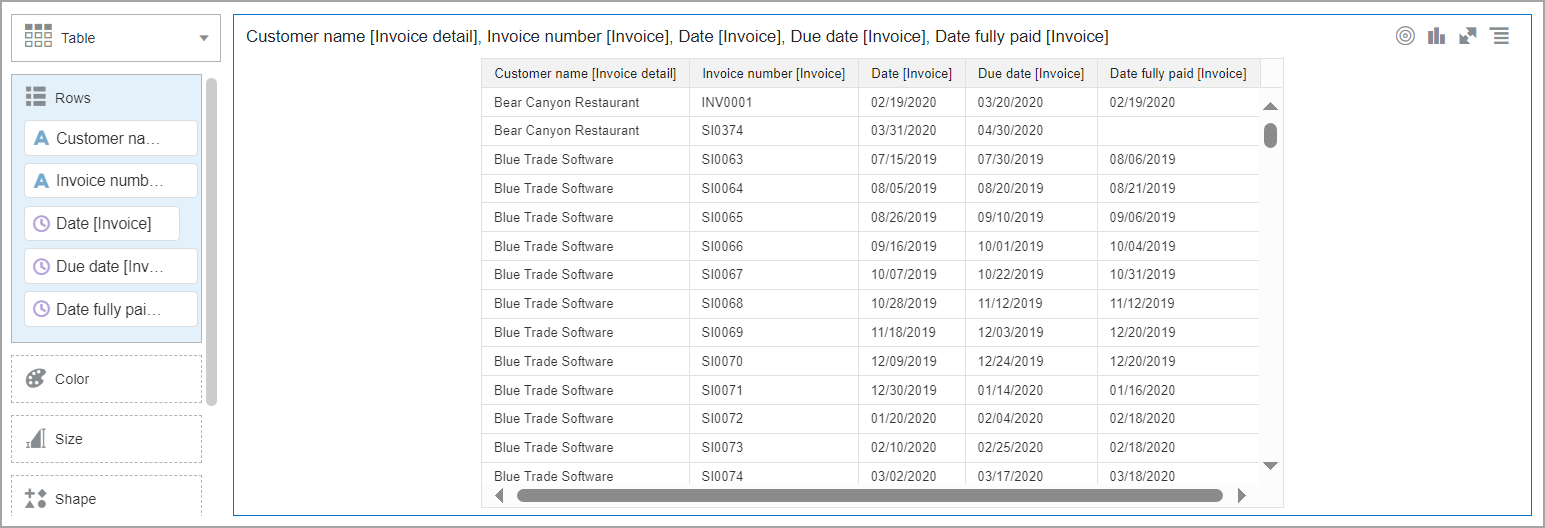This screenshot has width=1545, height=528.
Task: Click the maximize arrows icon for the visualization
Action: coord(1467,36)
